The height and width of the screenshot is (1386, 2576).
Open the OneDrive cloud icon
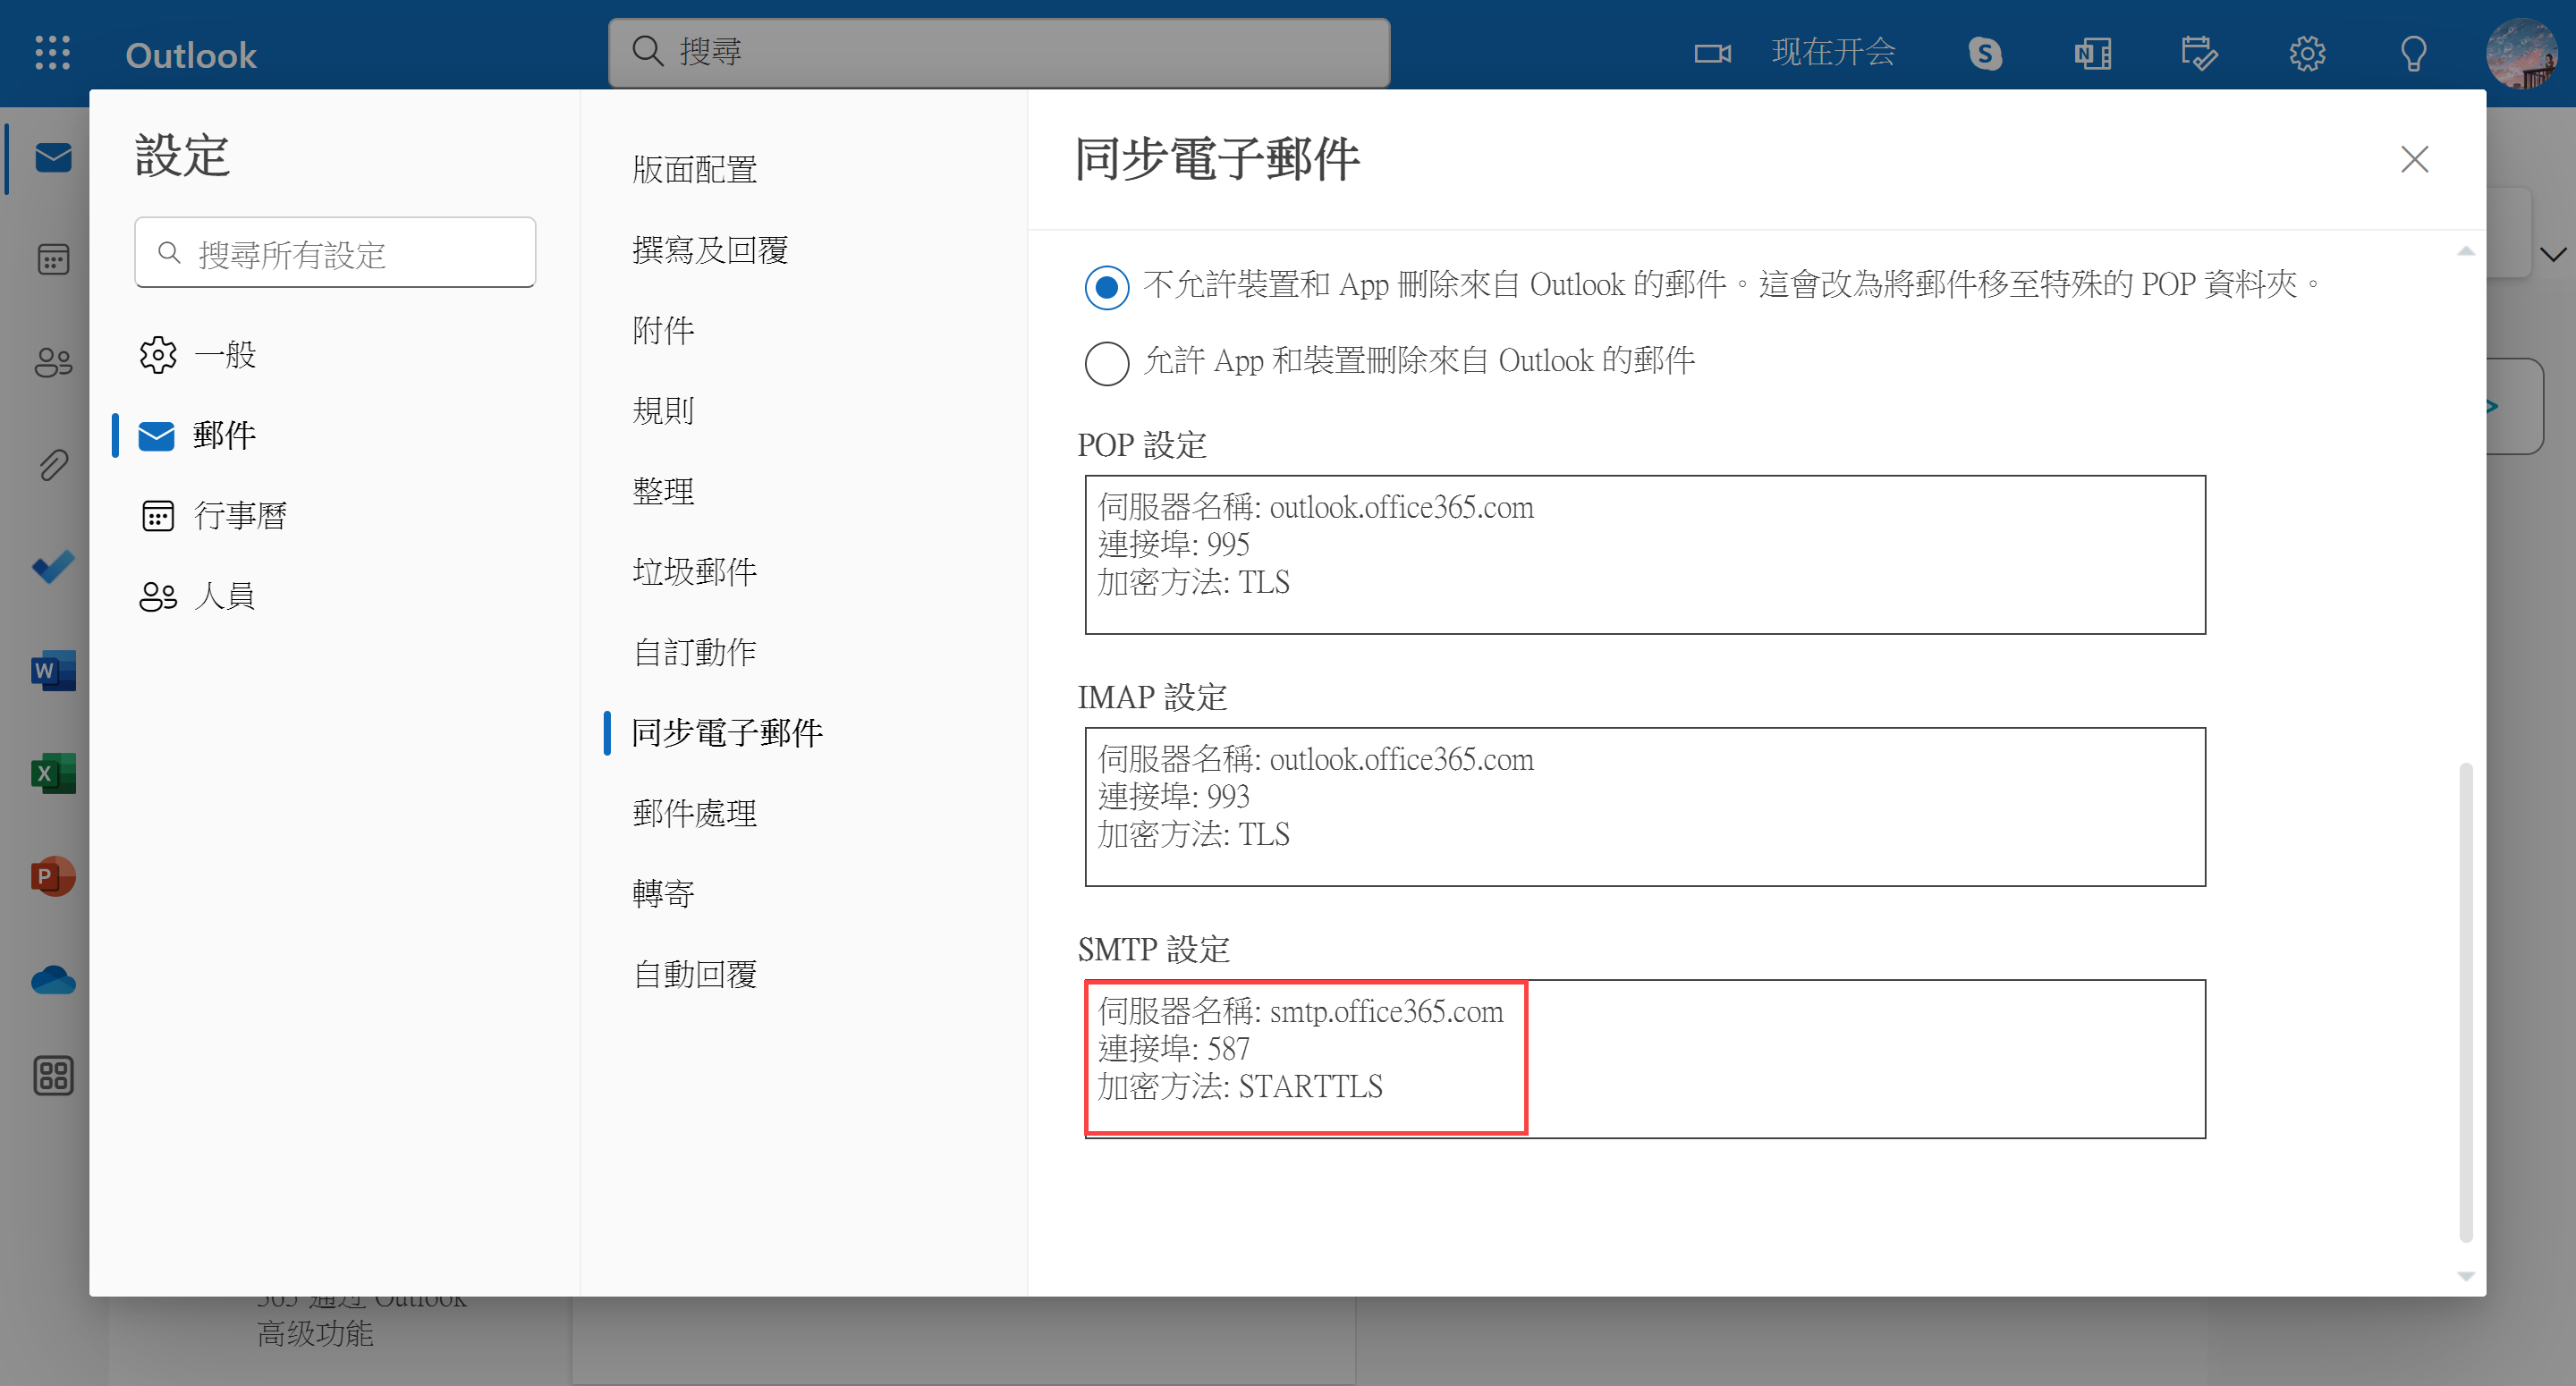pos(53,979)
